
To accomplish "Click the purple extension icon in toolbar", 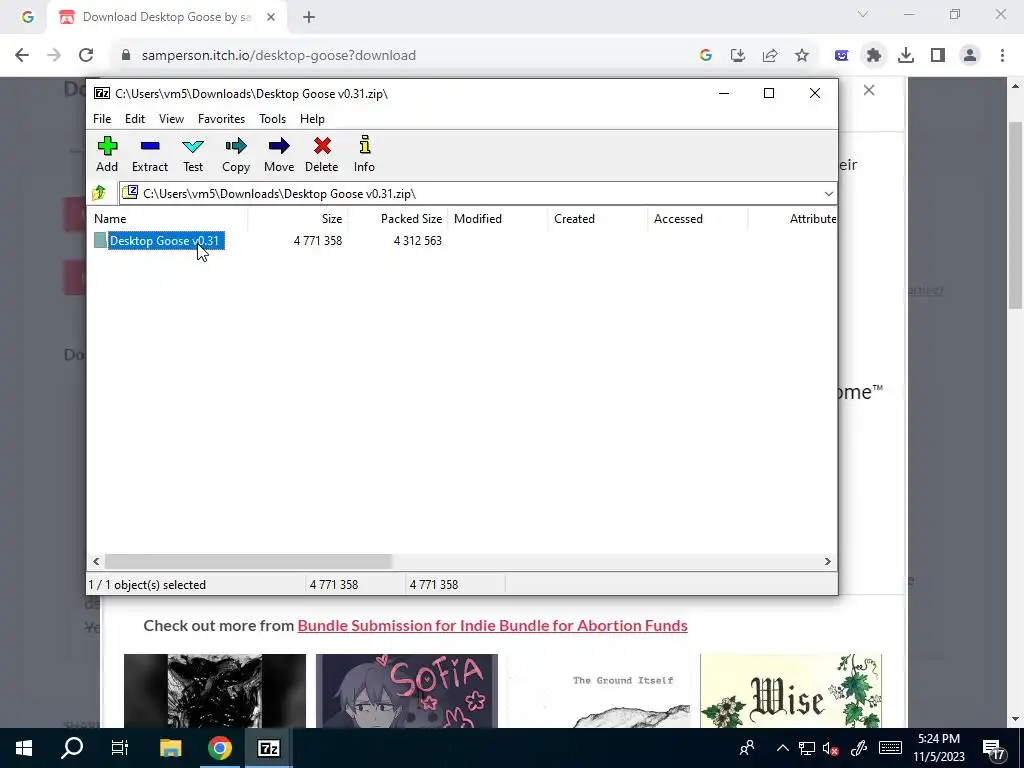I will (x=842, y=56).
